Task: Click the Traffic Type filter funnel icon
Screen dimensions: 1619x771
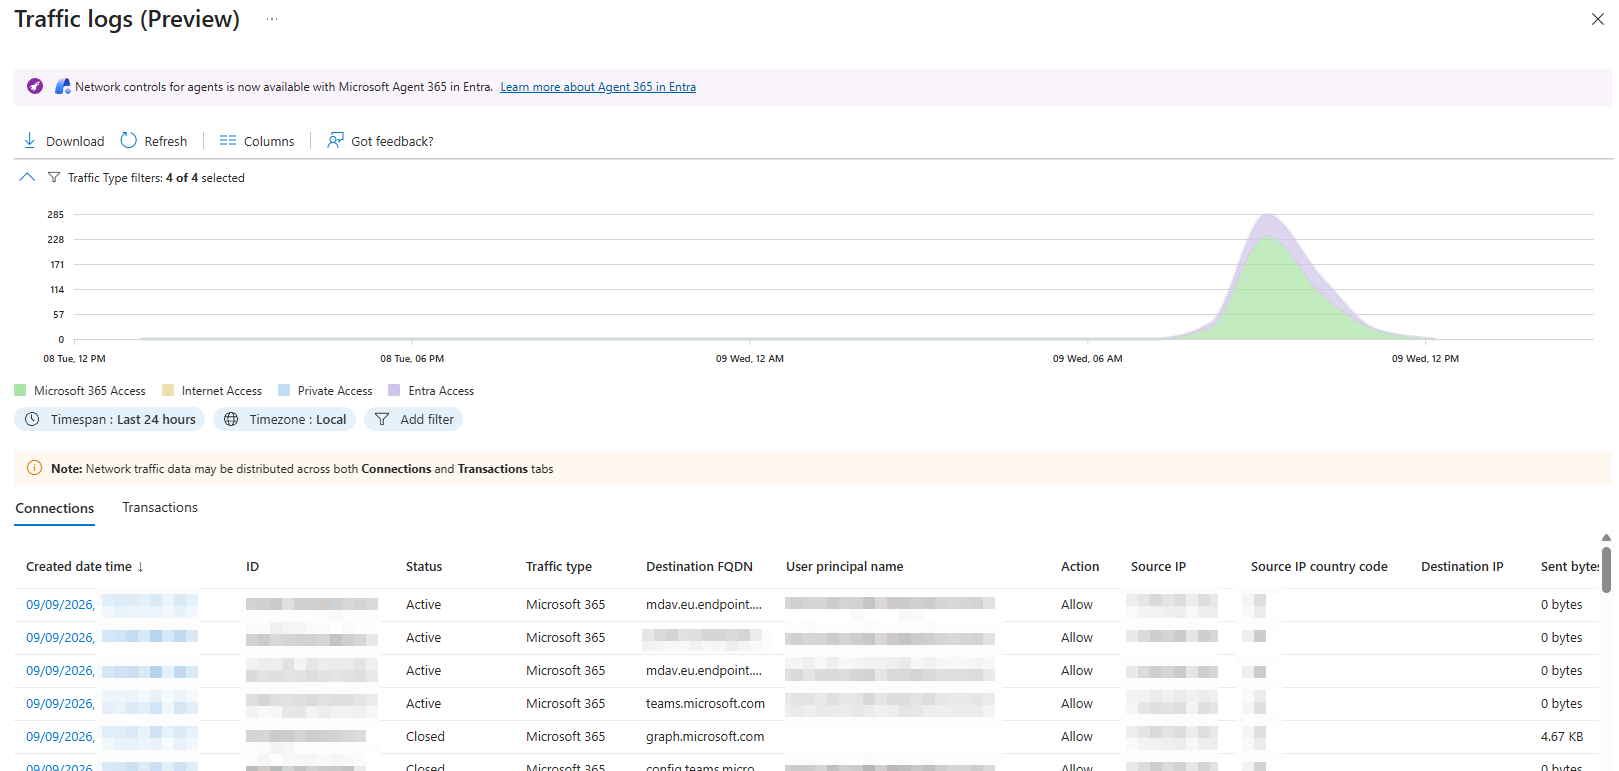Action: pyautogui.click(x=54, y=178)
